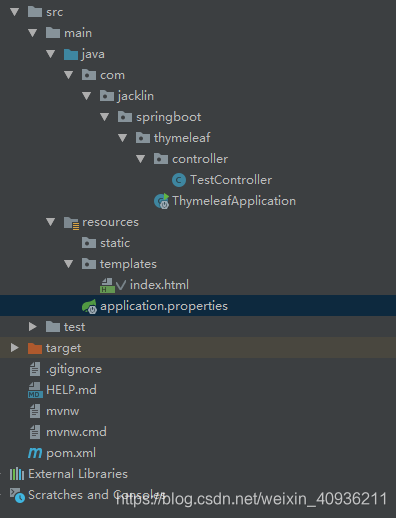Click the application.properties Spring config icon
396x518 pixels.
click(x=89, y=307)
